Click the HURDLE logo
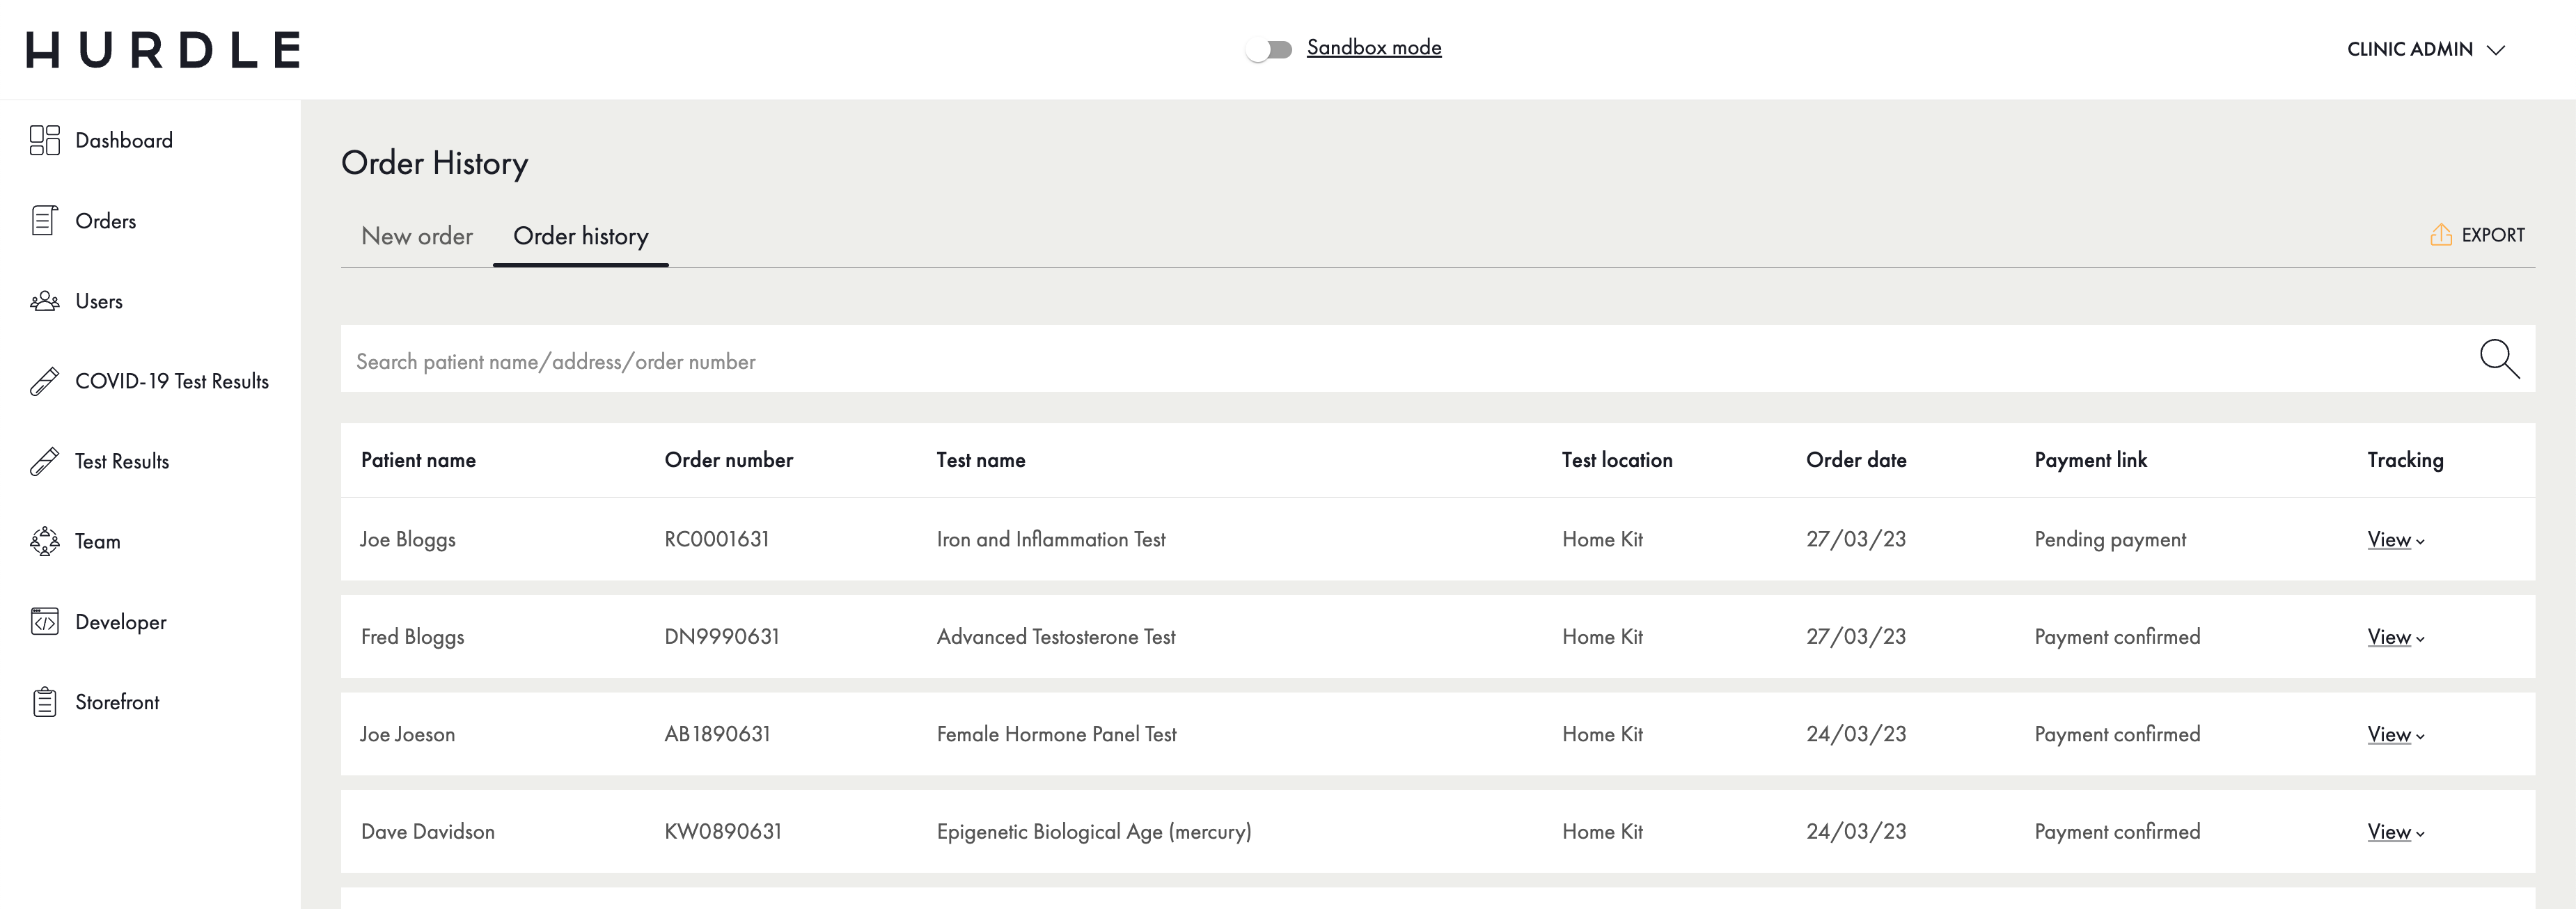This screenshot has width=2576, height=909. coord(163,49)
